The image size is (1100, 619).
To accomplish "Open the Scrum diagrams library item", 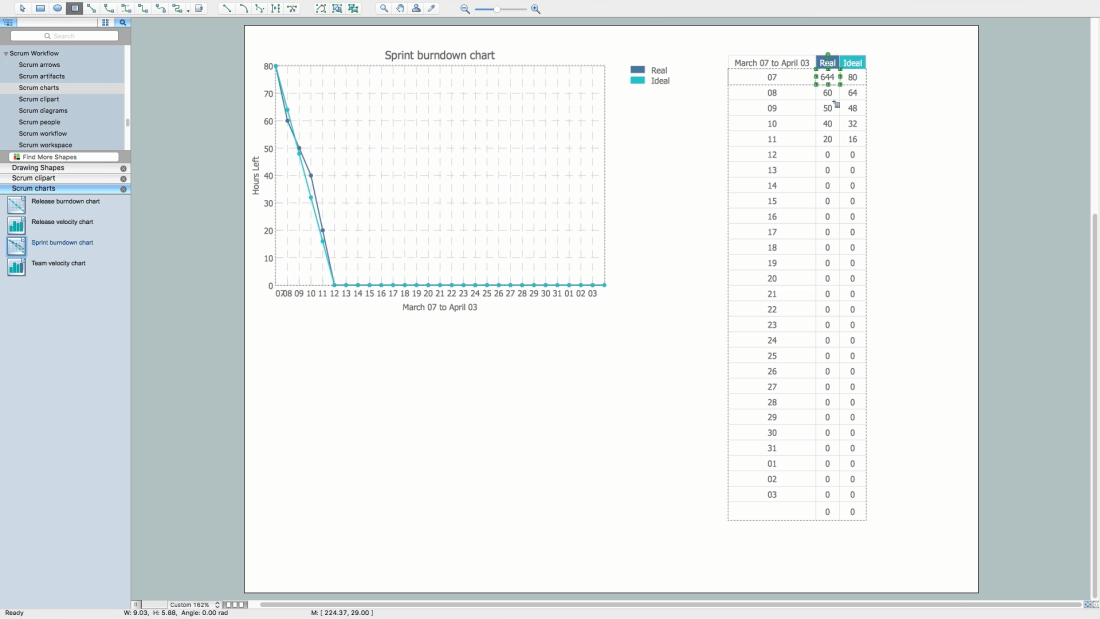I will point(43,111).
